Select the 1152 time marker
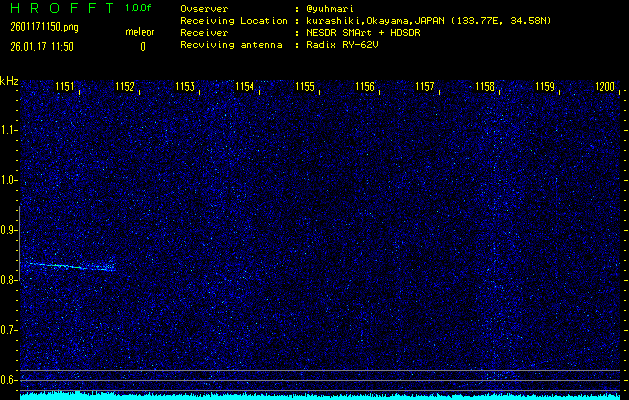Image resolution: width=629 pixels, height=400 pixels. point(125,87)
